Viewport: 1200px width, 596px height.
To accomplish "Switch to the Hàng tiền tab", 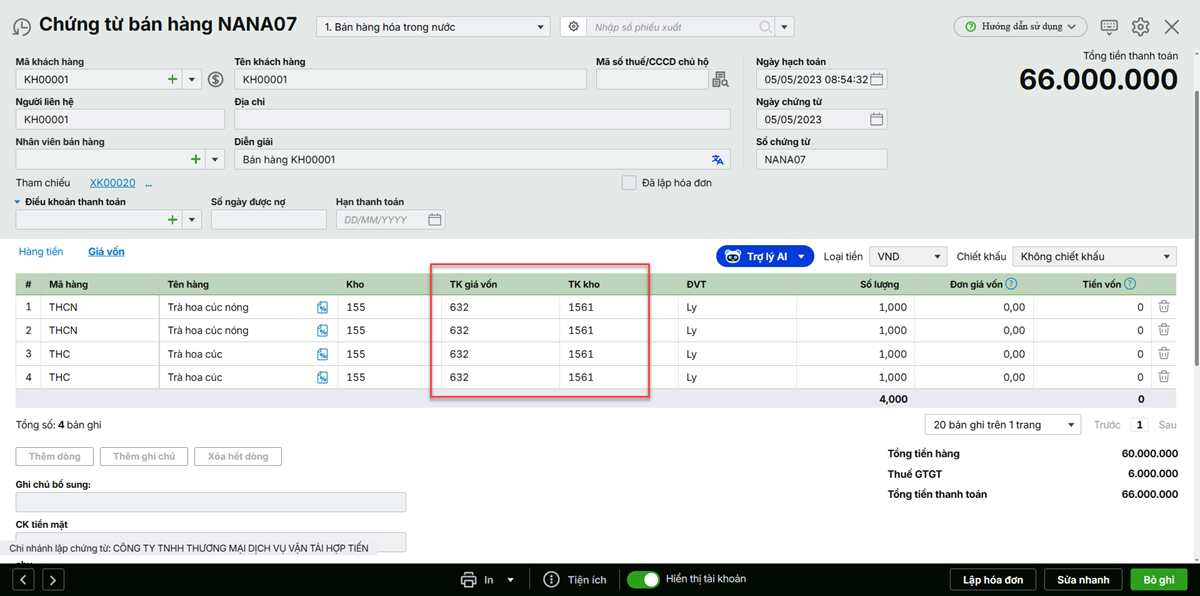I will (41, 252).
